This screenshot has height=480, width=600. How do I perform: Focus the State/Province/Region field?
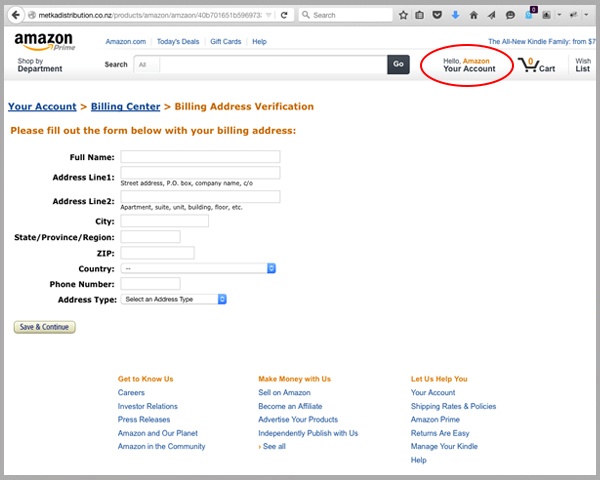(x=150, y=237)
